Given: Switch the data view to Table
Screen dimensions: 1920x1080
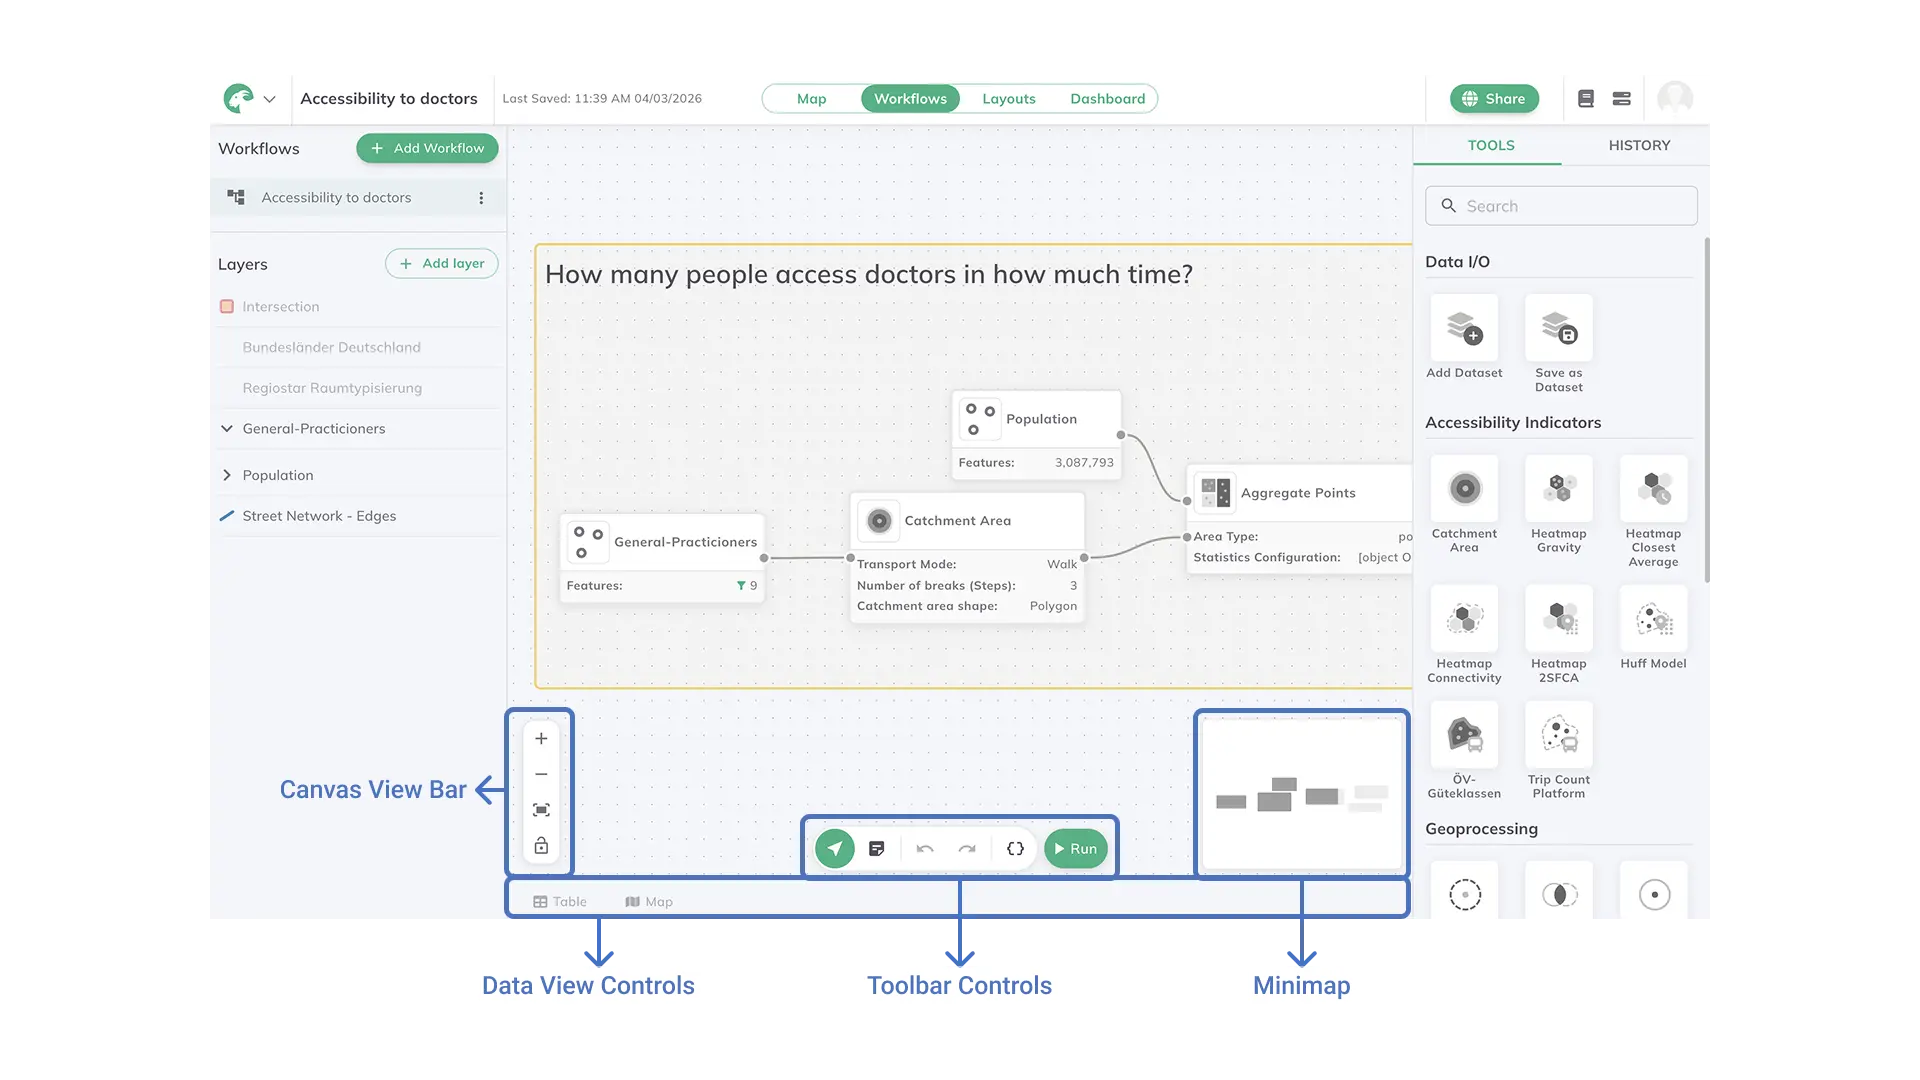Looking at the screenshot, I should [x=561, y=901].
